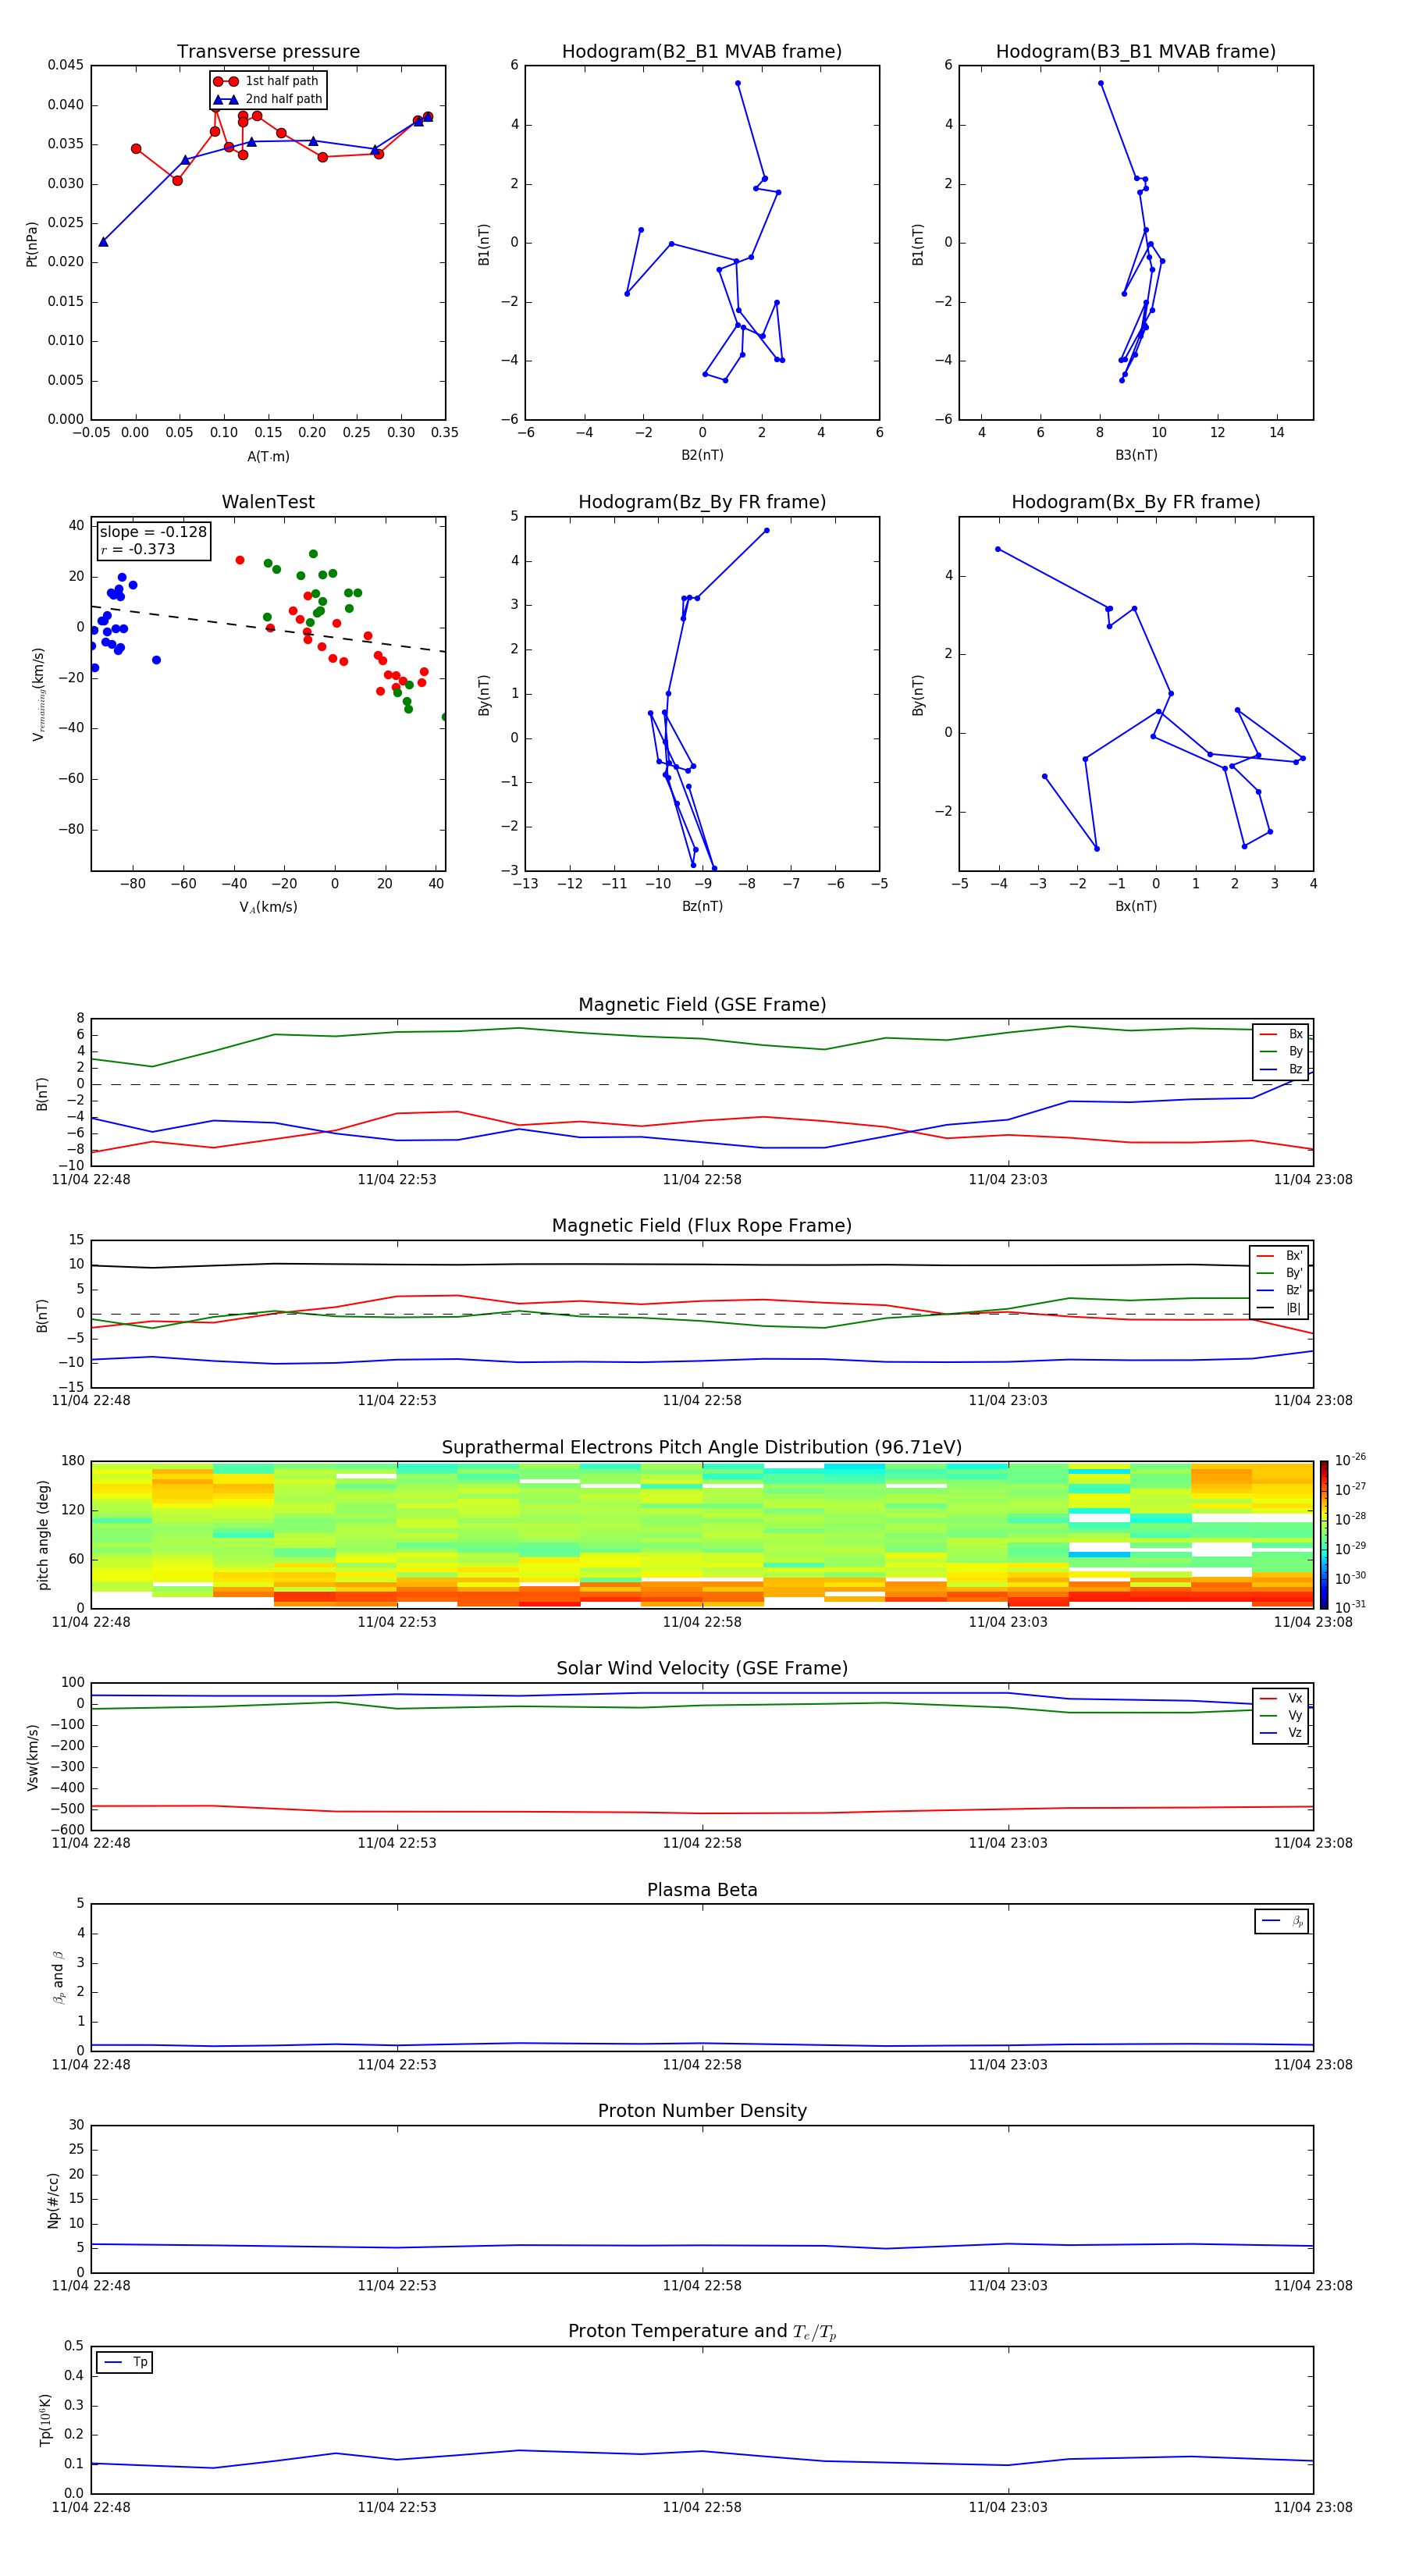
Task: Click the 'Solar Wind Velocity (GSE Frame)' title
Action: pos(702,1668)
